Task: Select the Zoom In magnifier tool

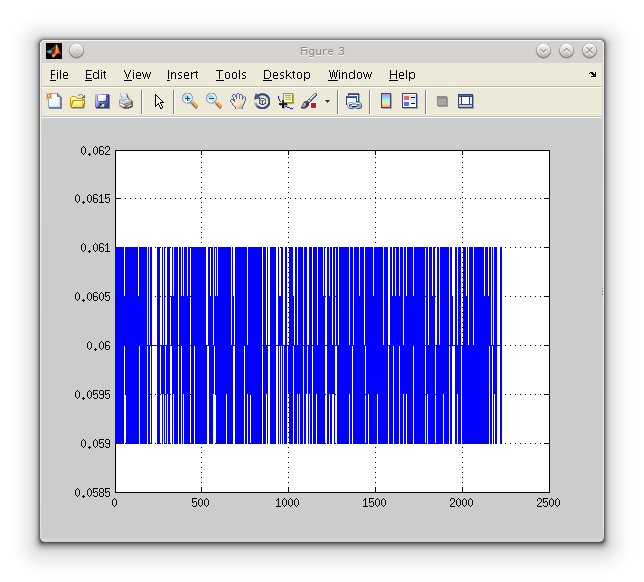Action: tap(190, 101)
